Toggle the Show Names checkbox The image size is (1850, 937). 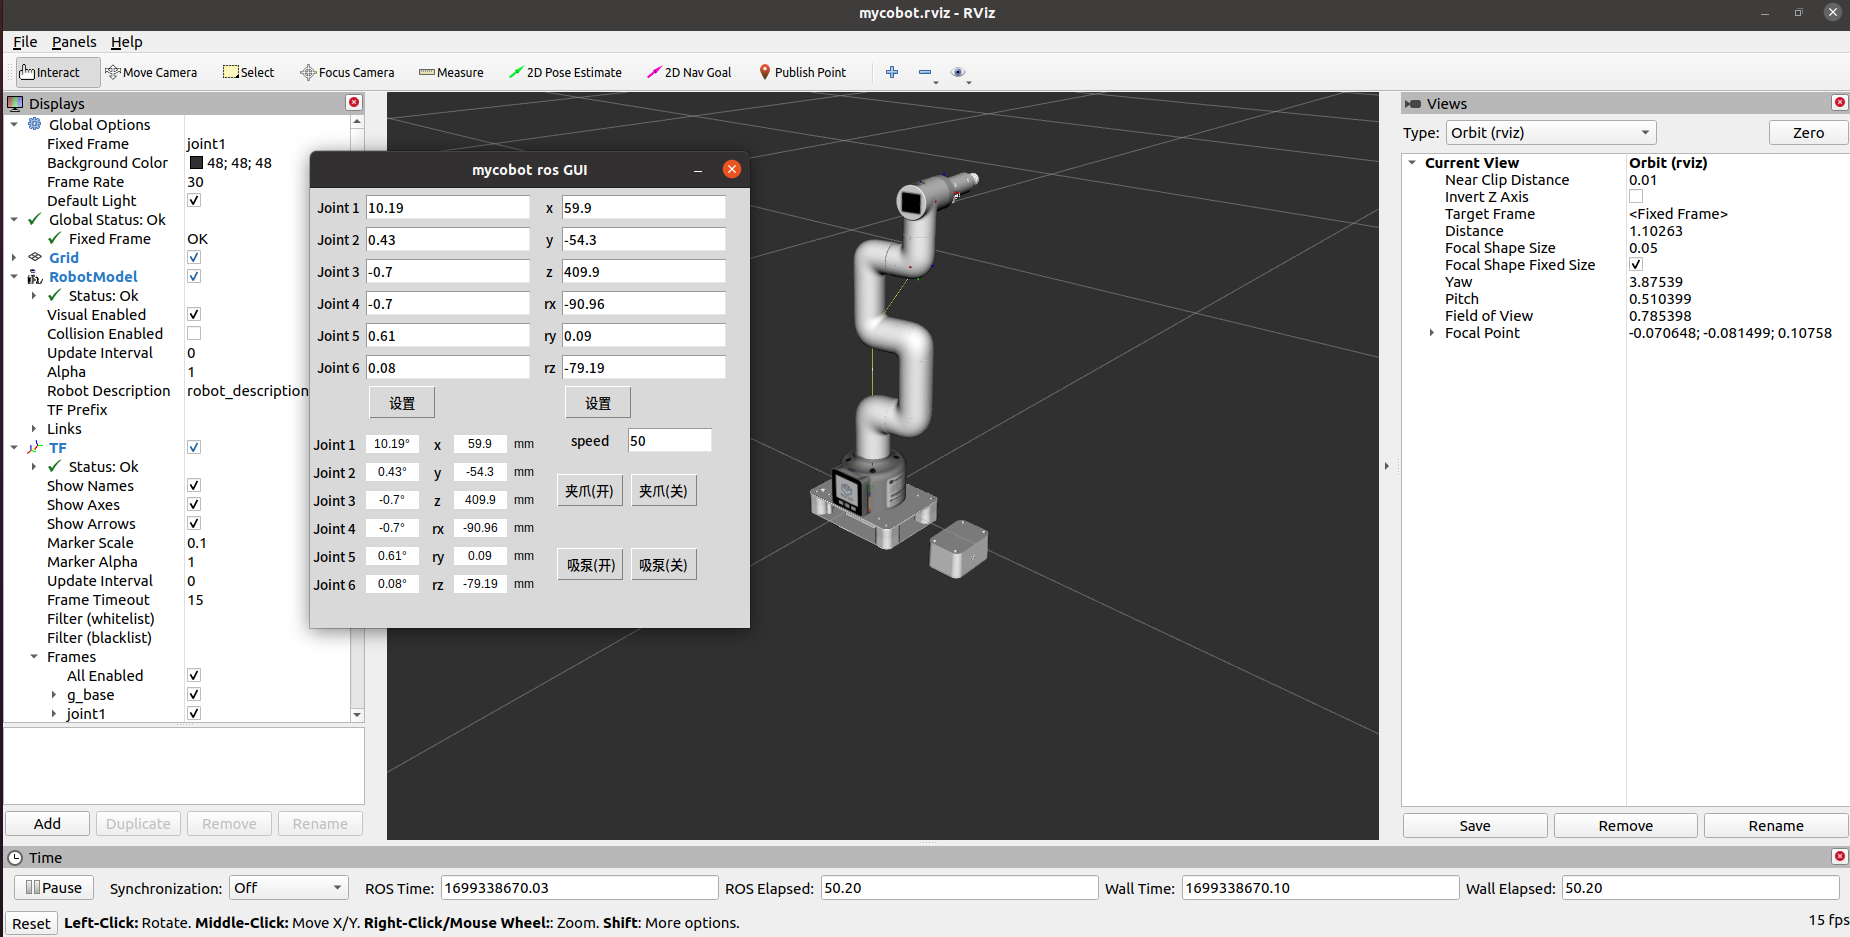194,485
